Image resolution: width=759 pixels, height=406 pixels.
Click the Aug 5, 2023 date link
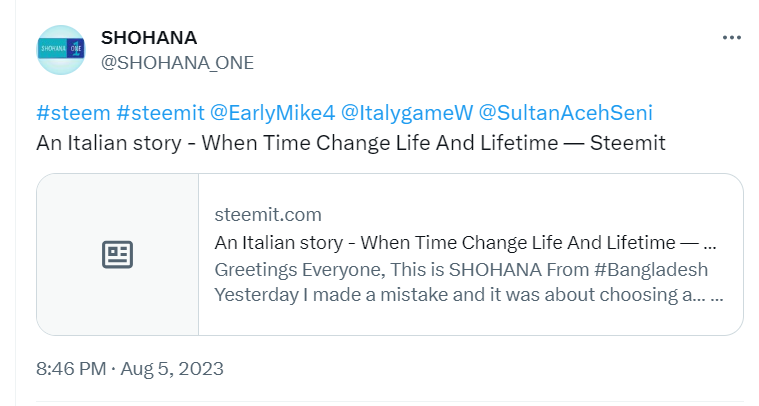click(x=172, y=369)
